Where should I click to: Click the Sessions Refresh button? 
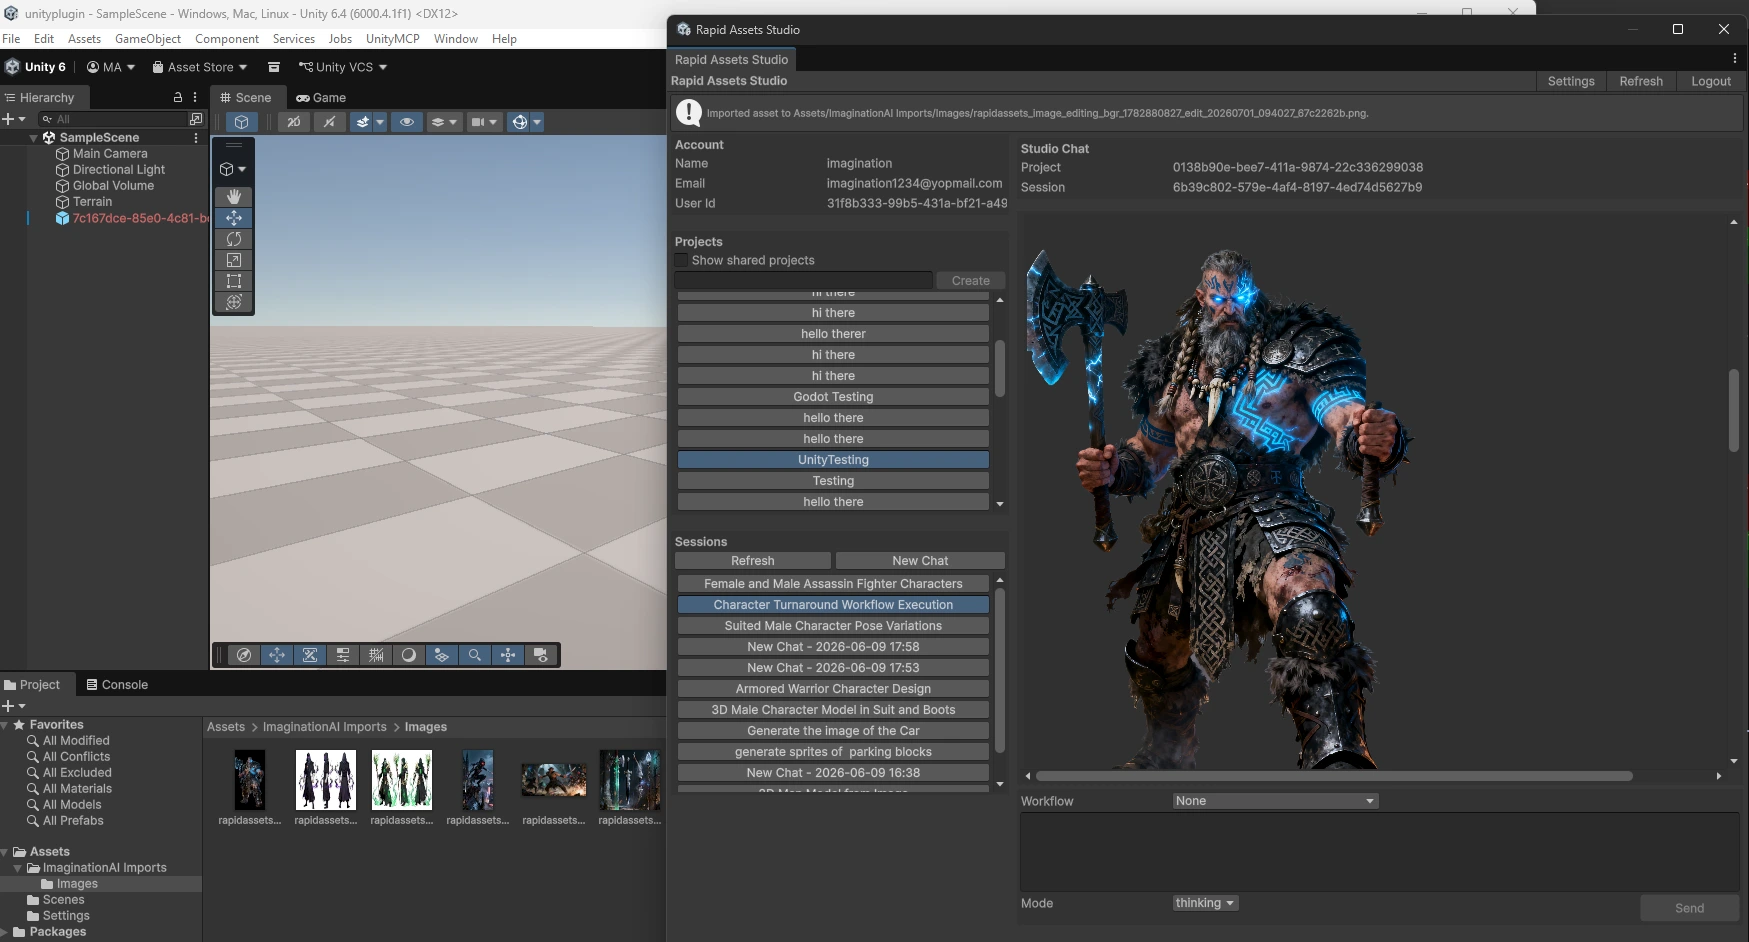[753, 561]
